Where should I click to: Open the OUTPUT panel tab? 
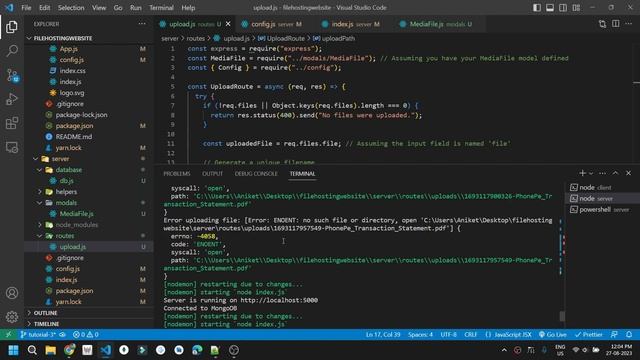(x=212, y=174)
